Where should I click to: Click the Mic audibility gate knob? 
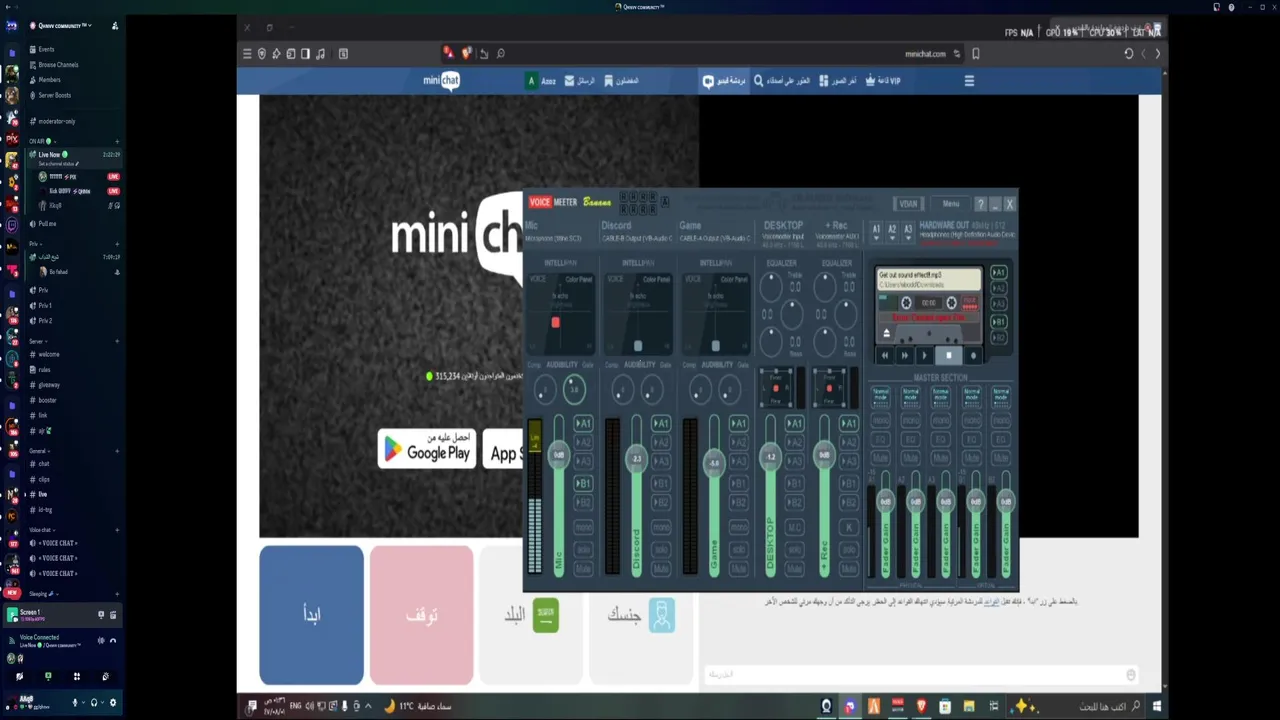click(x=574, y=389)
